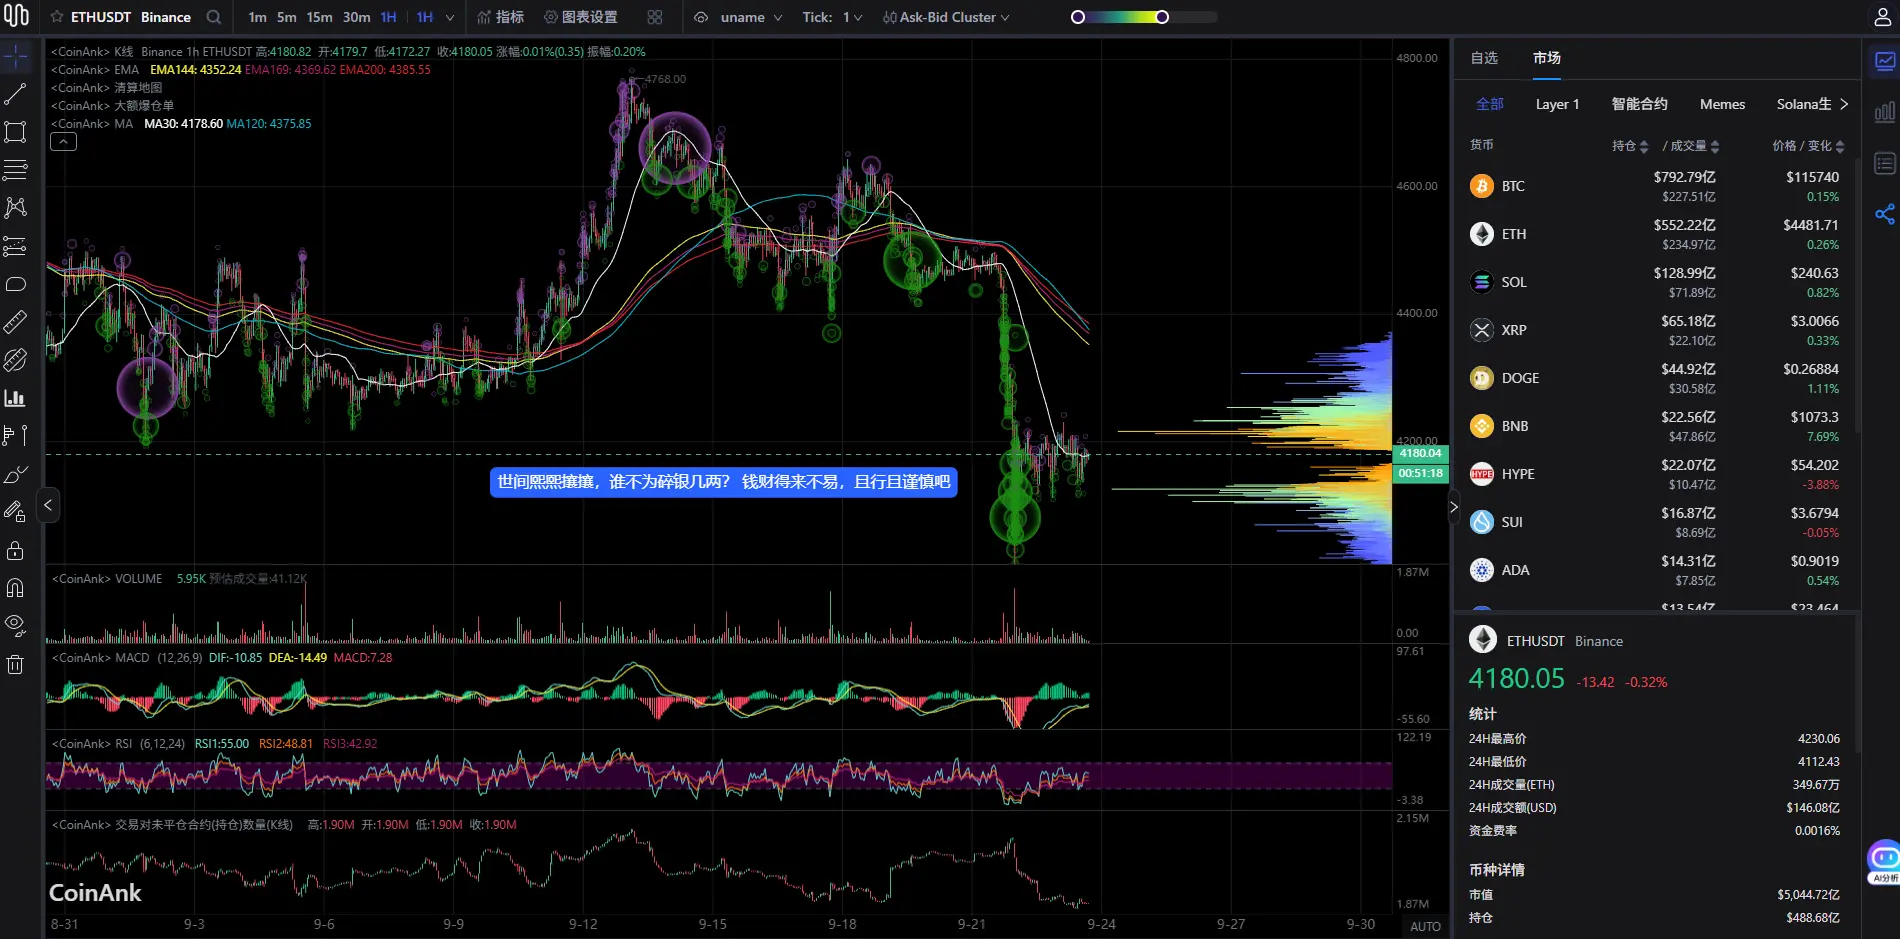The image size is (1900, 939).
Task: Sort the list by 价格/变化 price change
Action: pyautogui.click(x=1808, y=146)
